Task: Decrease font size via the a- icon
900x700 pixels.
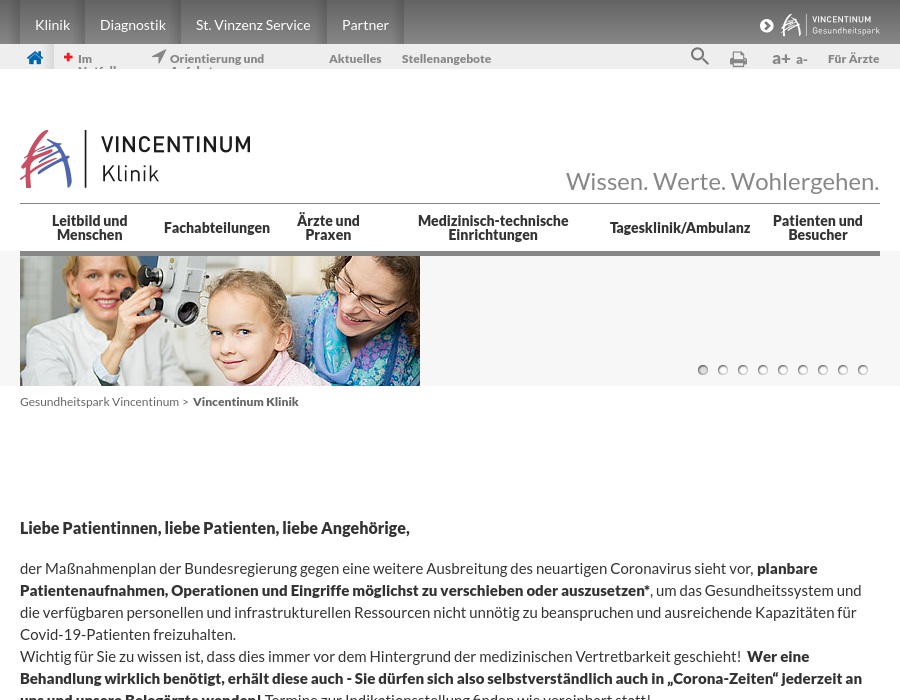Action: pos(801,59)
